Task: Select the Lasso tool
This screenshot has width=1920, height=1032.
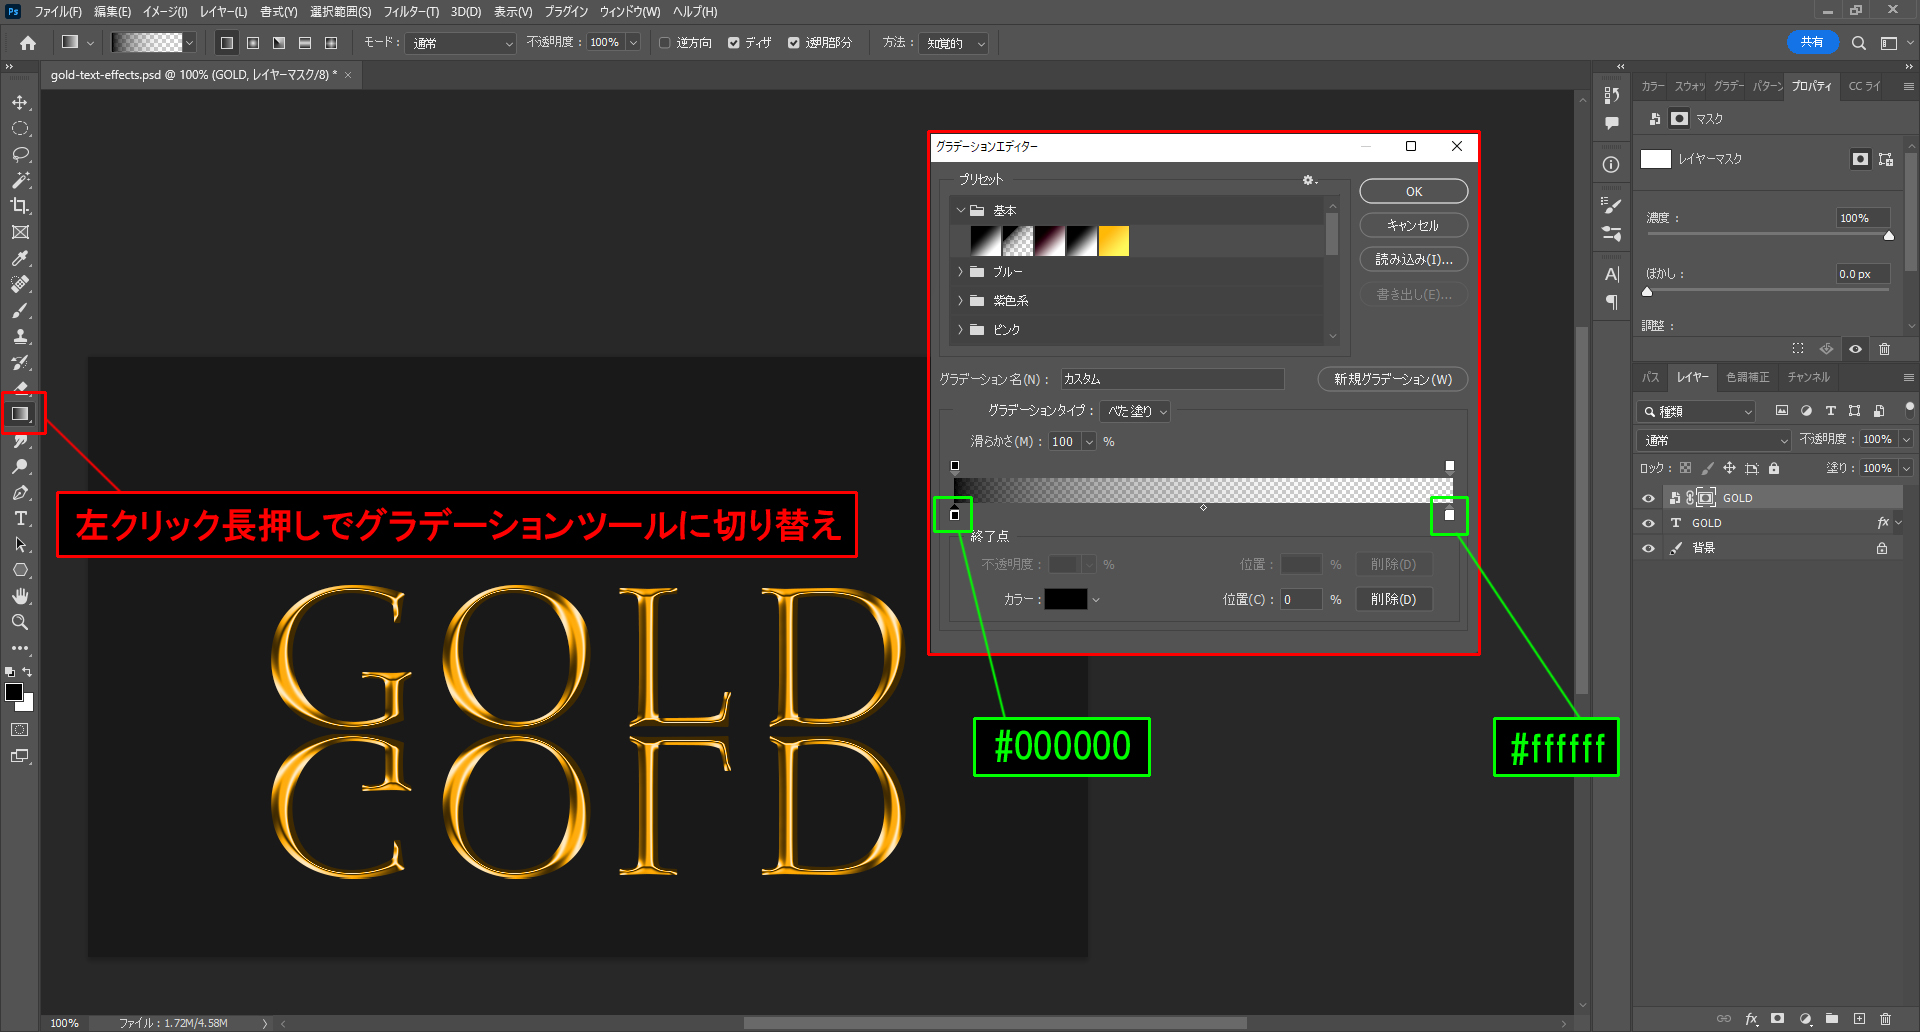Action: [20, 155]
